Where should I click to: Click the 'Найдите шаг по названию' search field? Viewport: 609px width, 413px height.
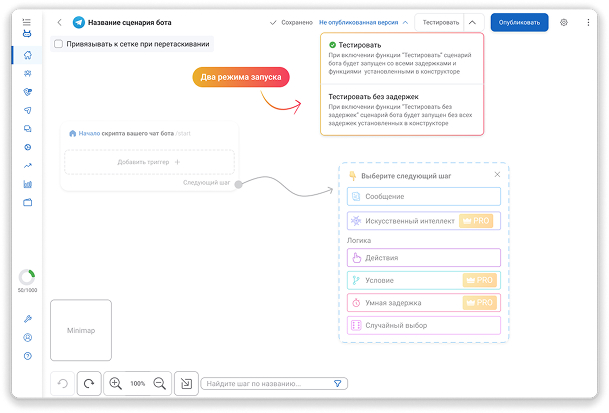coord(265,383)
